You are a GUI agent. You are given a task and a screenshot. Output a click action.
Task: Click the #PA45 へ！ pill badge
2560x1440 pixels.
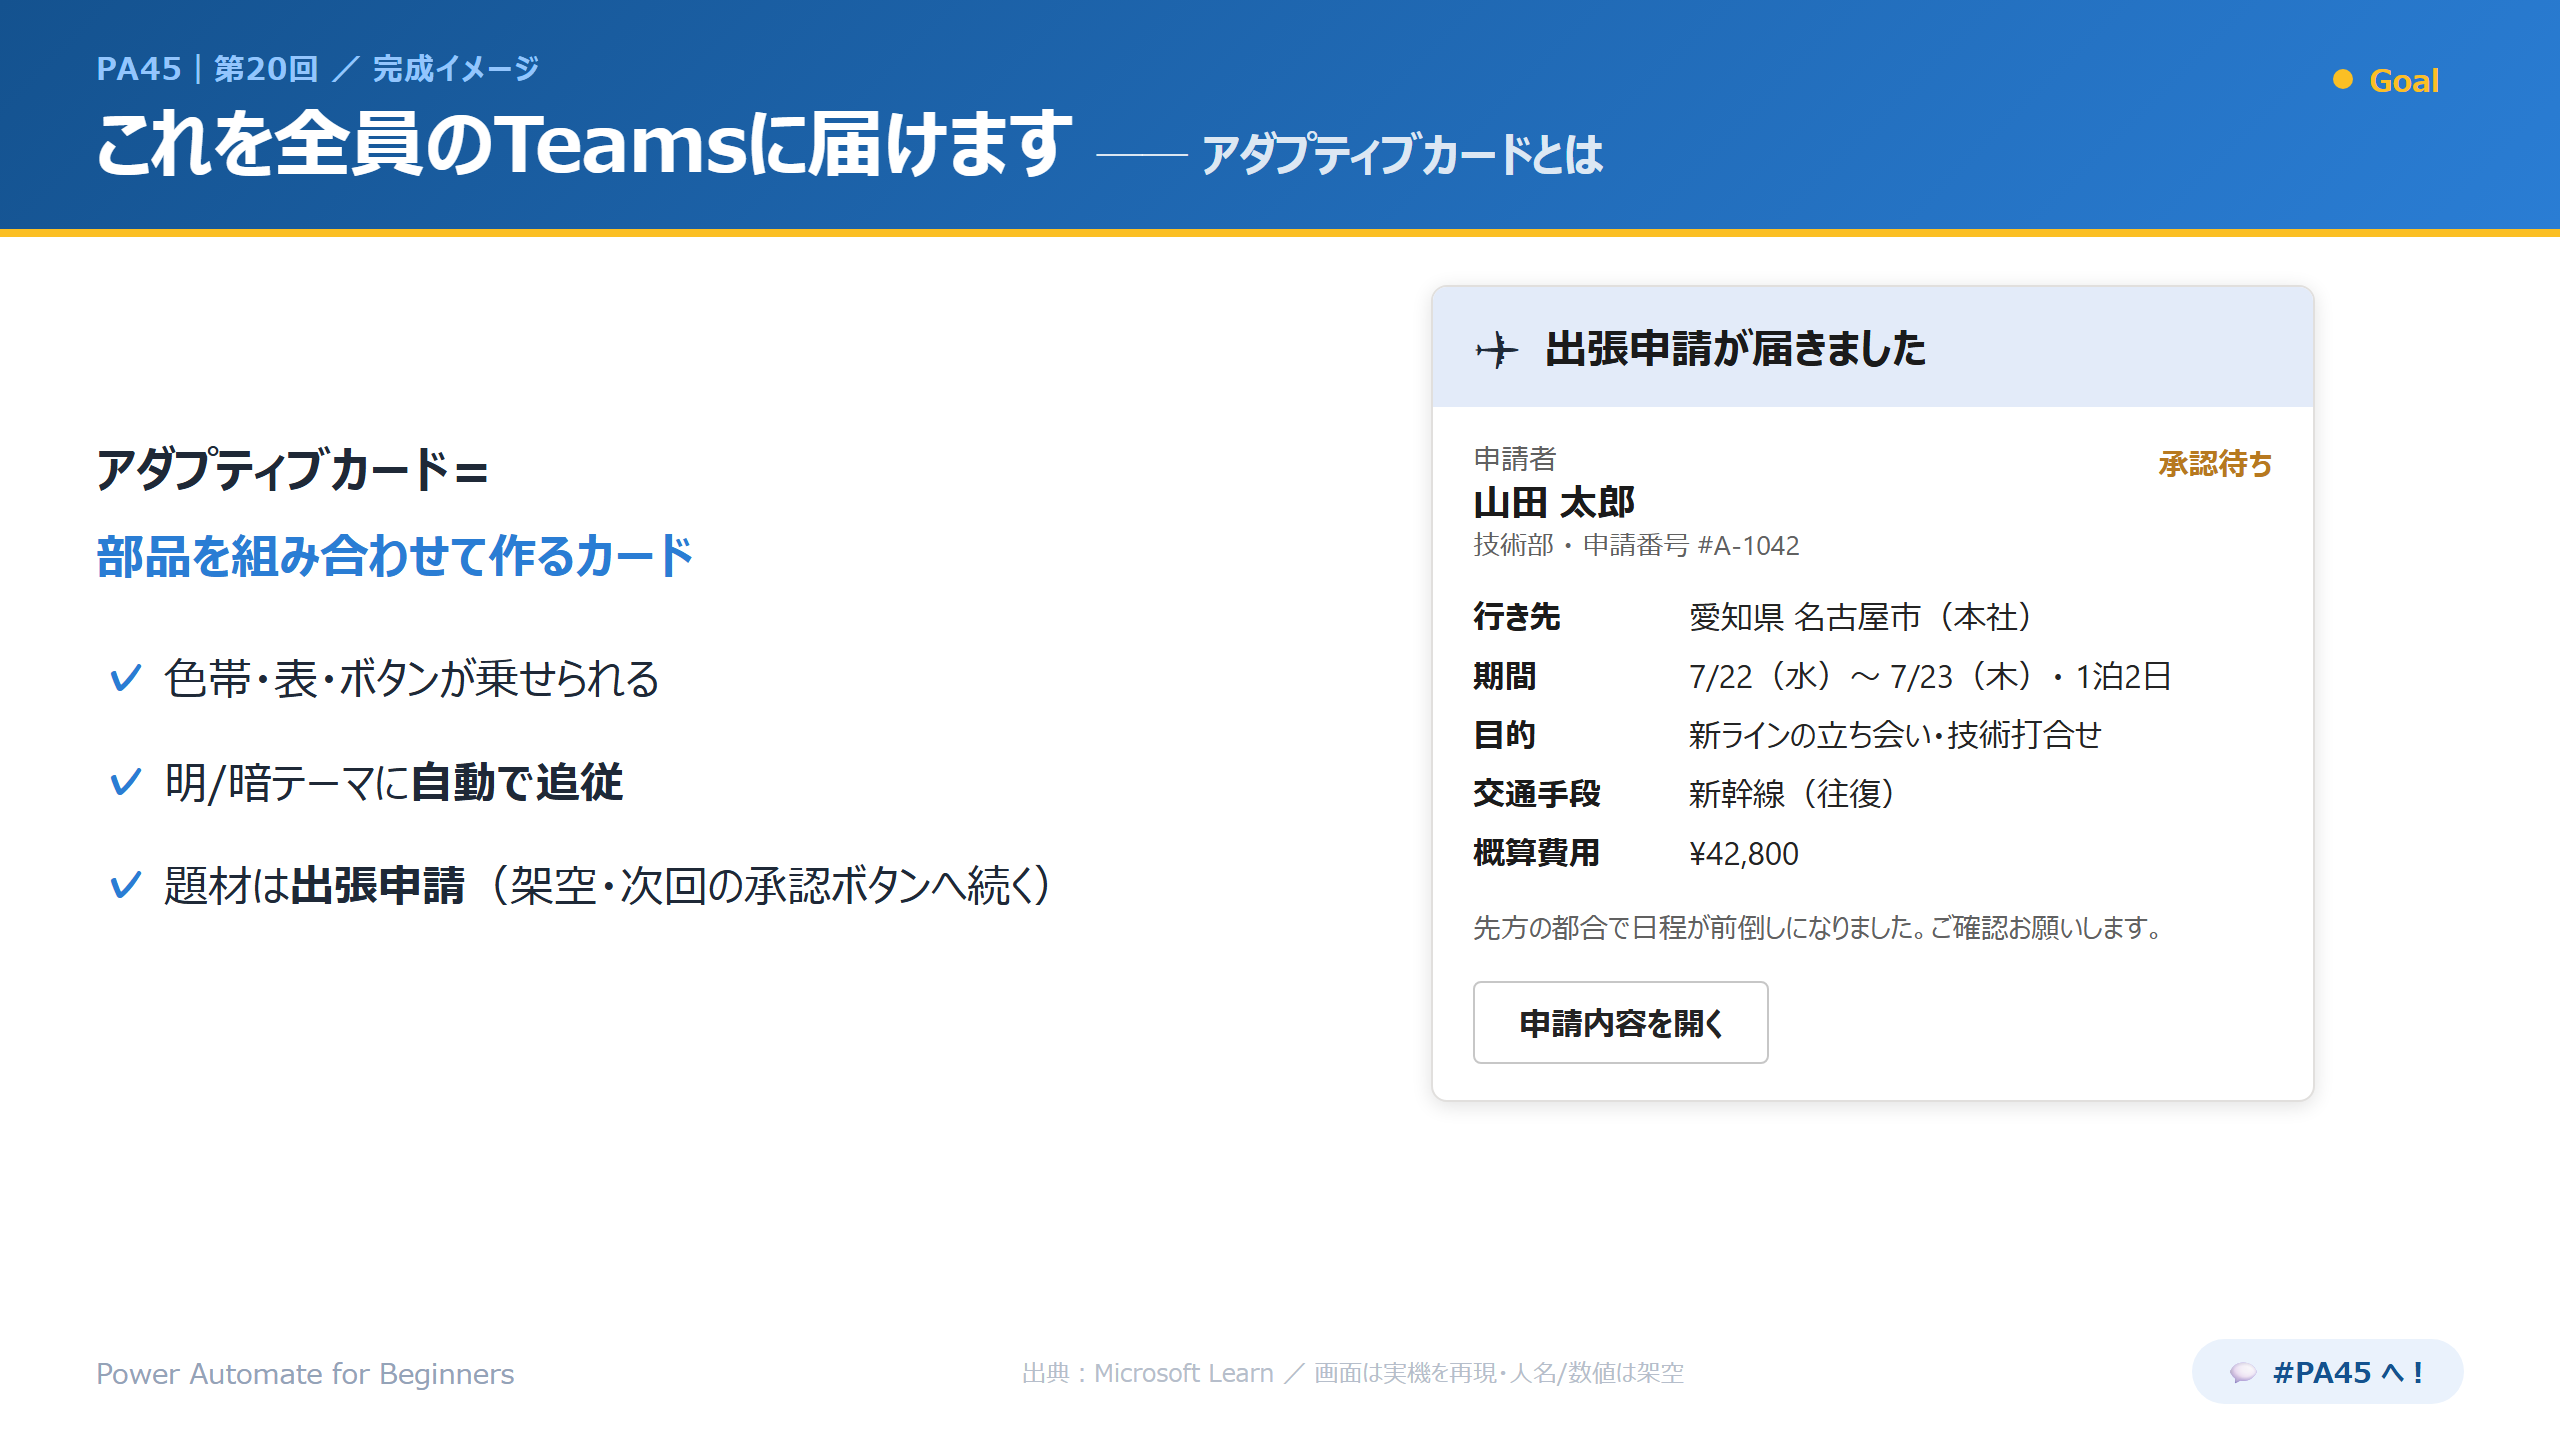tap(2327, 1372)
